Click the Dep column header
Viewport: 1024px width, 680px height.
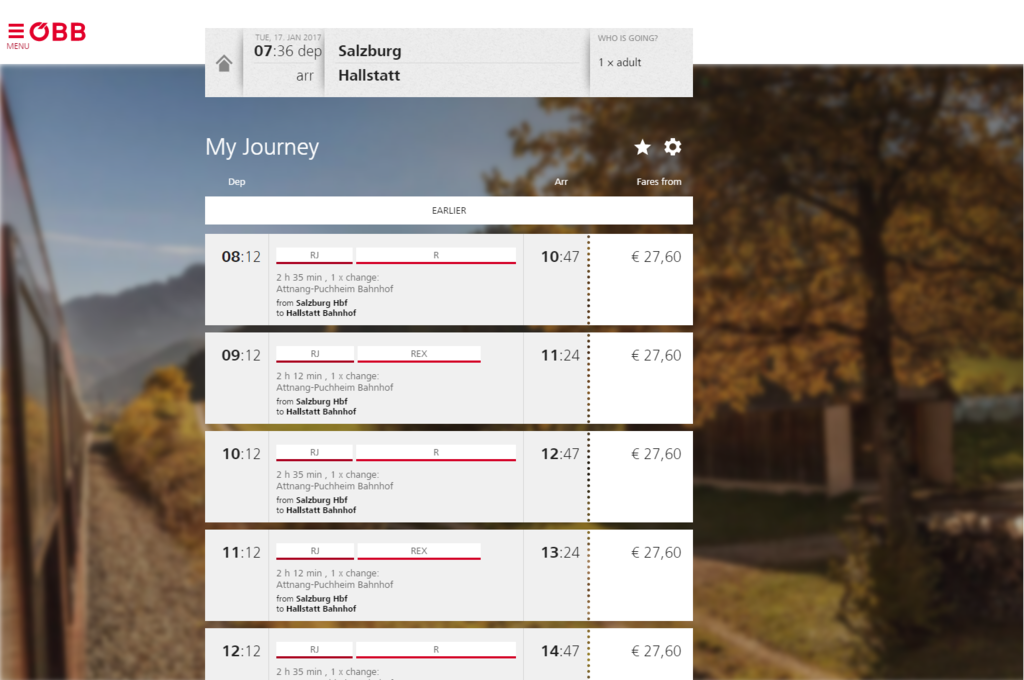236,182
